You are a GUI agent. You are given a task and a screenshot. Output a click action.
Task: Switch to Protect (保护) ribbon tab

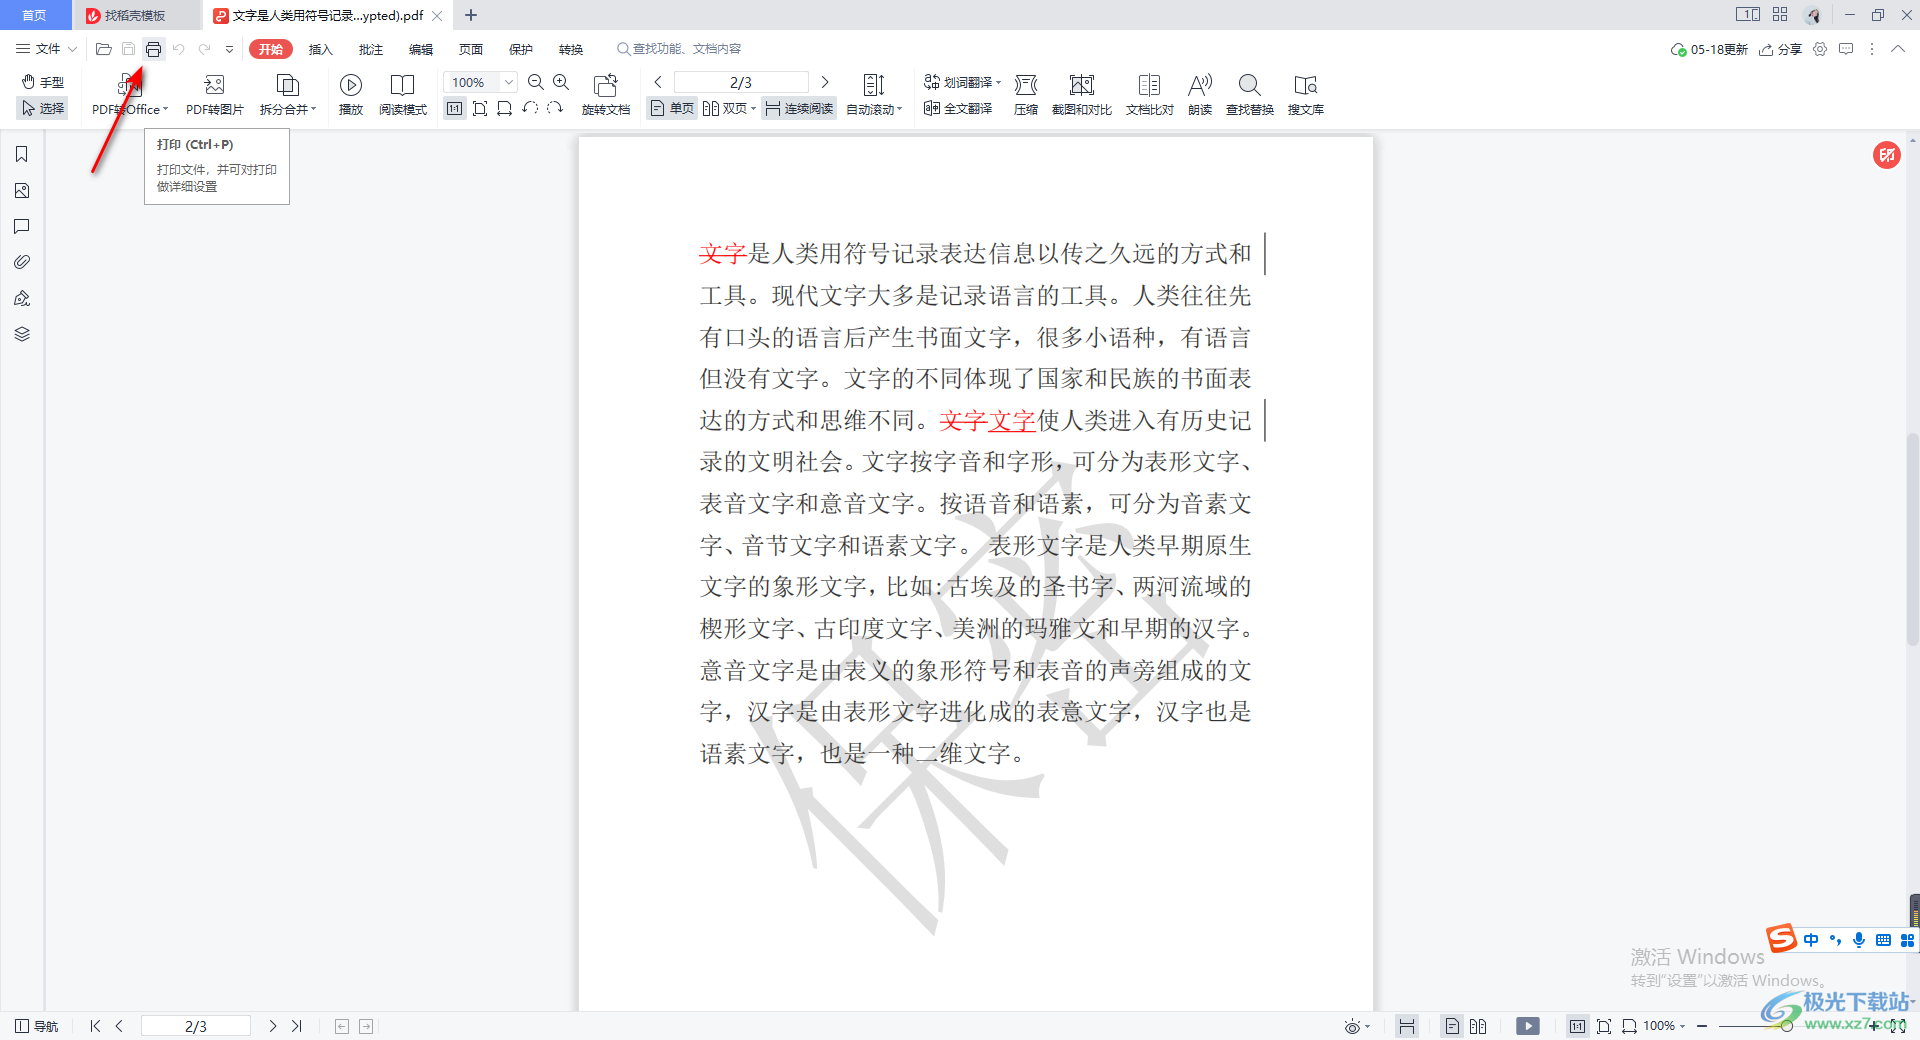coord(521,49)
